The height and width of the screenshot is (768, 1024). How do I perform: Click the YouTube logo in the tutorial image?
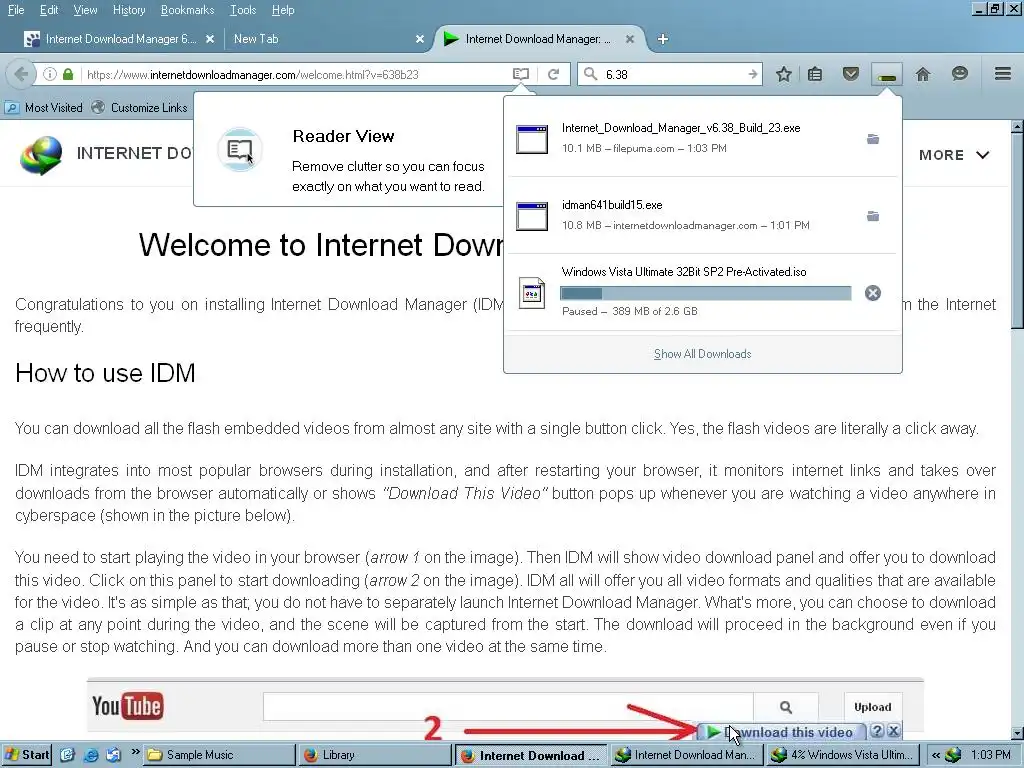[127, 706]
